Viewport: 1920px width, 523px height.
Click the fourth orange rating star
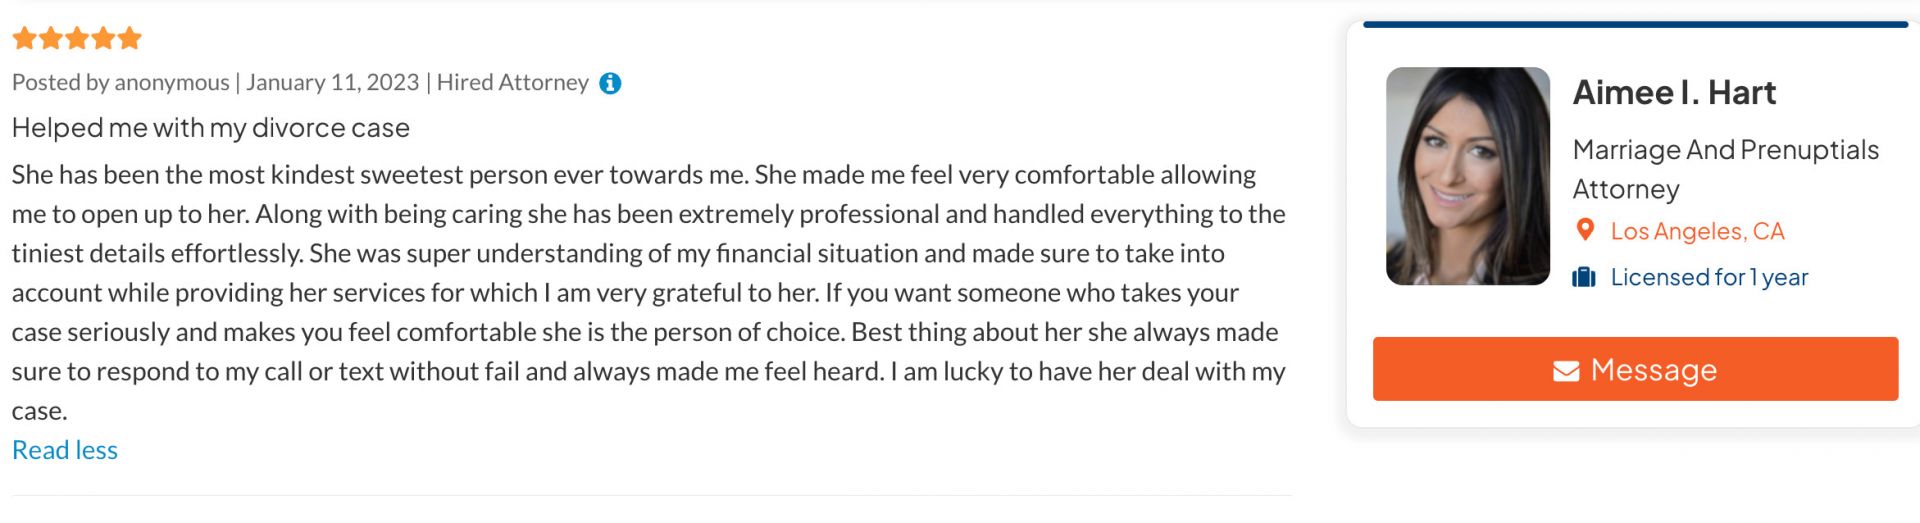coord(103,39)
